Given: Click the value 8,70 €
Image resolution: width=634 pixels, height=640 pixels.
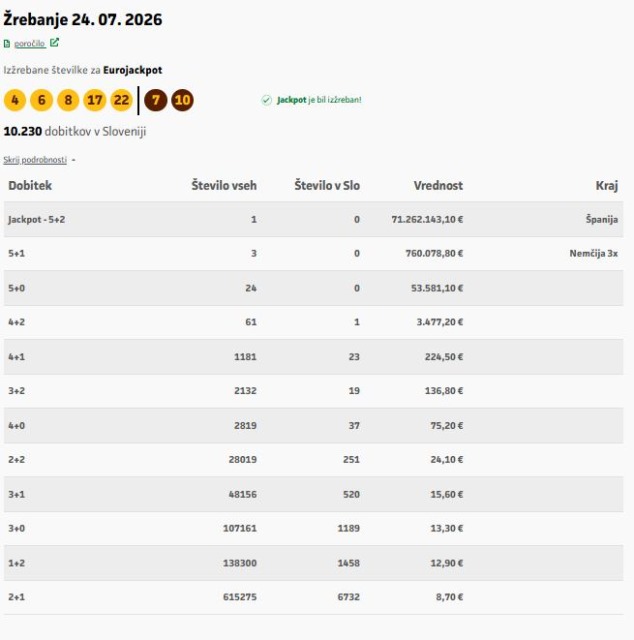Looking at the screenshot, I should coord(449,597).
